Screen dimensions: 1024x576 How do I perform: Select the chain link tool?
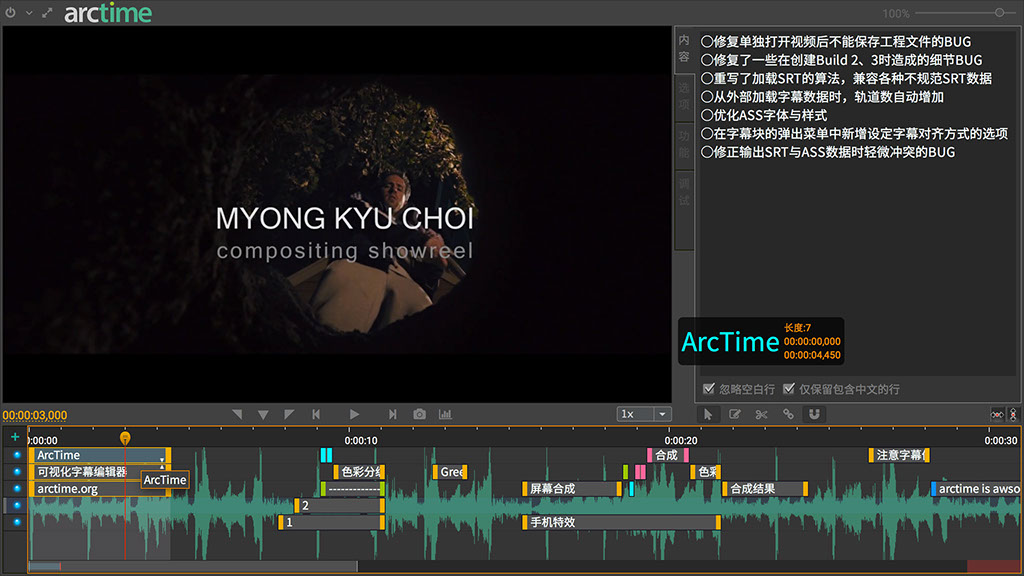(788, 414)
